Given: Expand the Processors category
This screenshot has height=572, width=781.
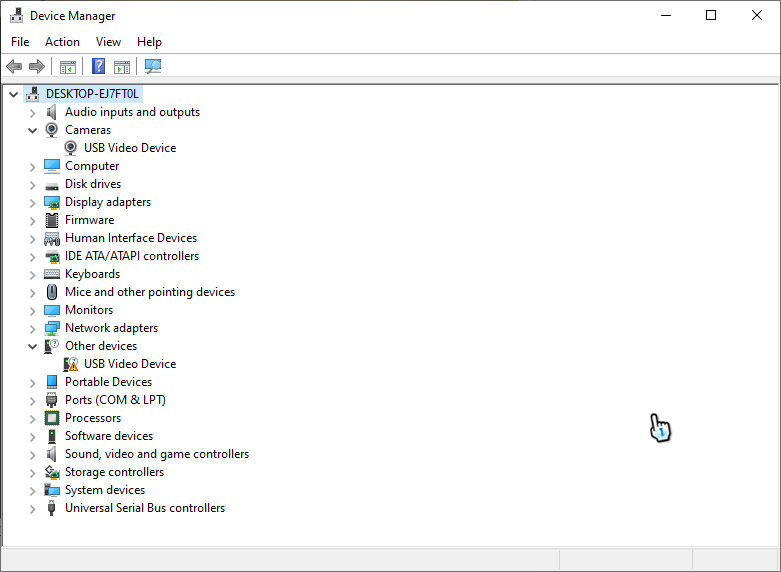Looking at the screenshot, I should click(32, 419).
